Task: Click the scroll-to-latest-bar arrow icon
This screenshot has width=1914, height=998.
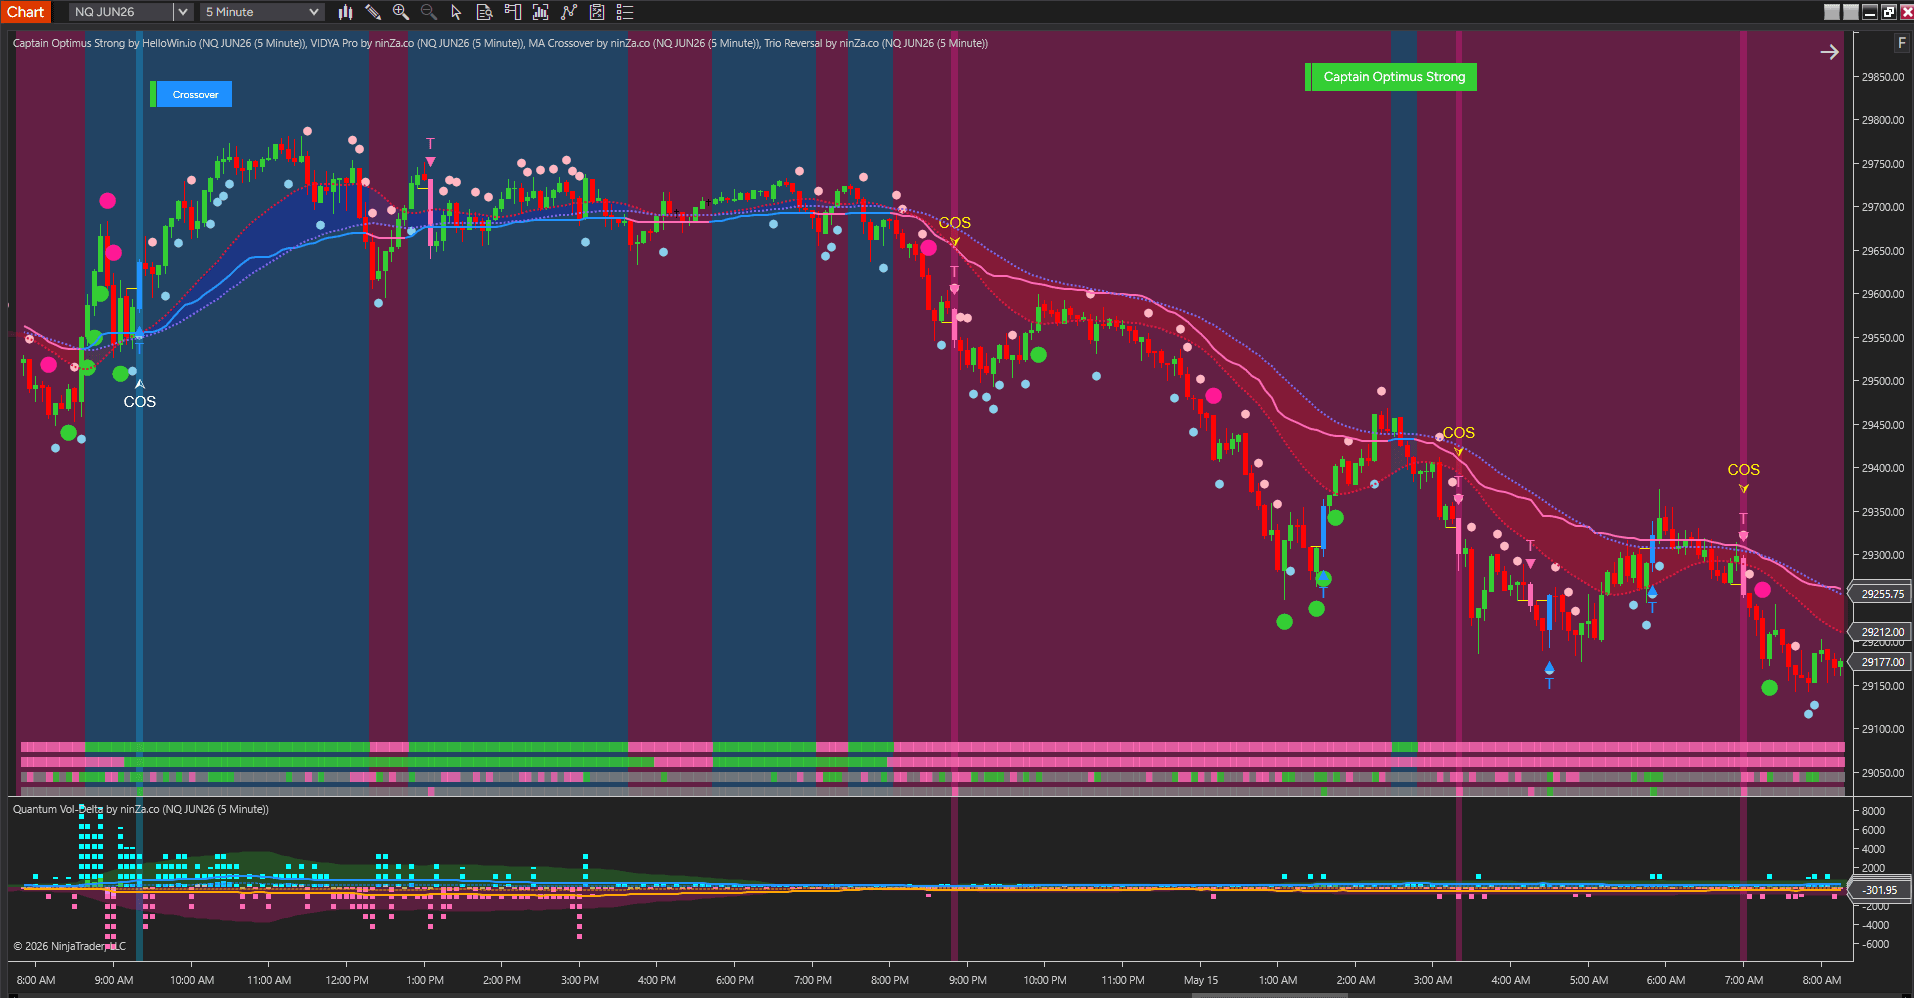Action: pos(1829,52)
